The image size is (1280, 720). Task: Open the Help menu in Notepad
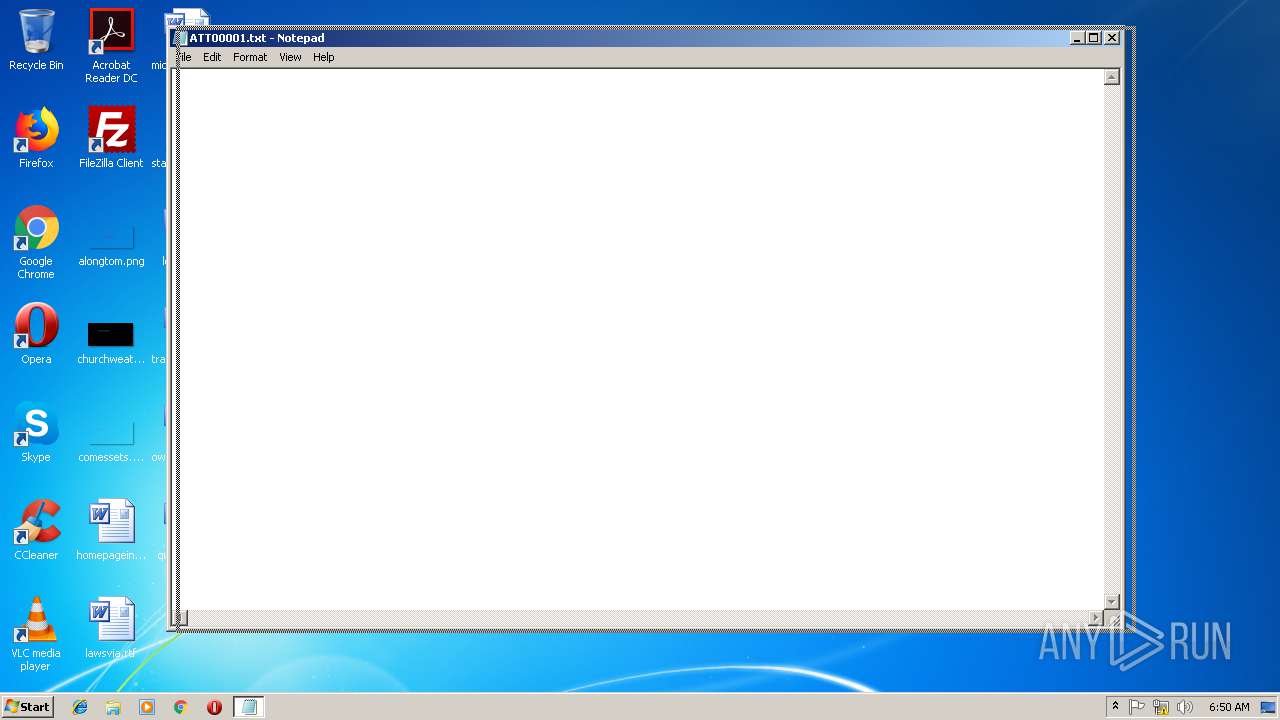[323, 57]
